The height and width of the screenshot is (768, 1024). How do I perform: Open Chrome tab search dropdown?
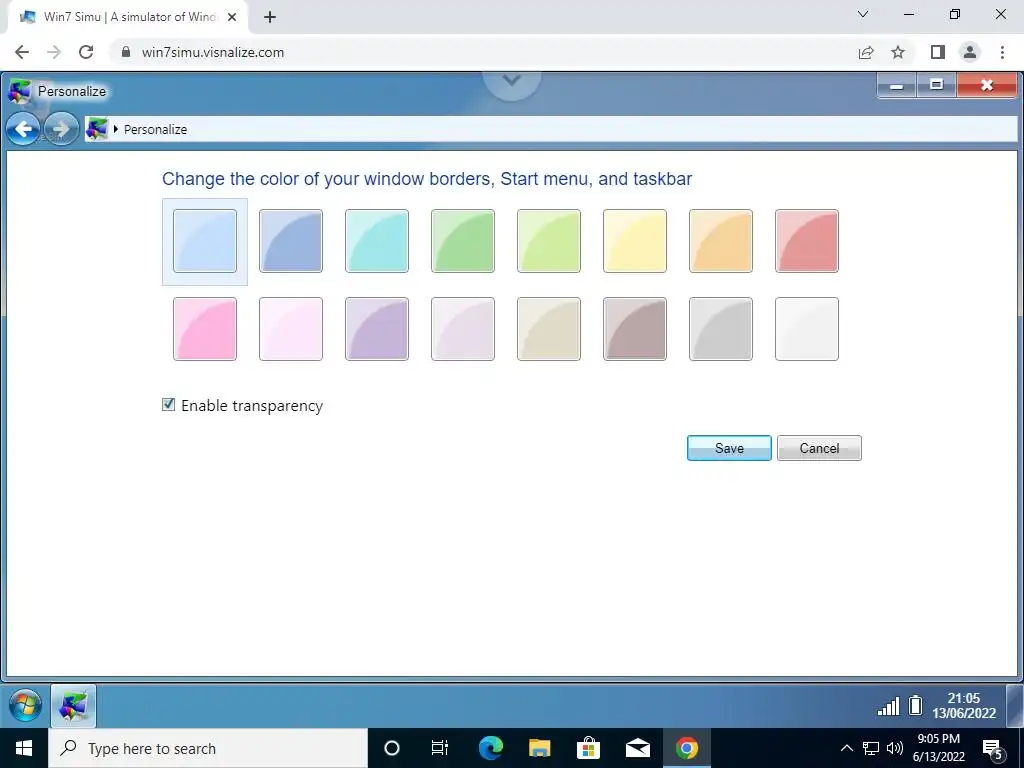pyautogui.click(x=863, y=14)
